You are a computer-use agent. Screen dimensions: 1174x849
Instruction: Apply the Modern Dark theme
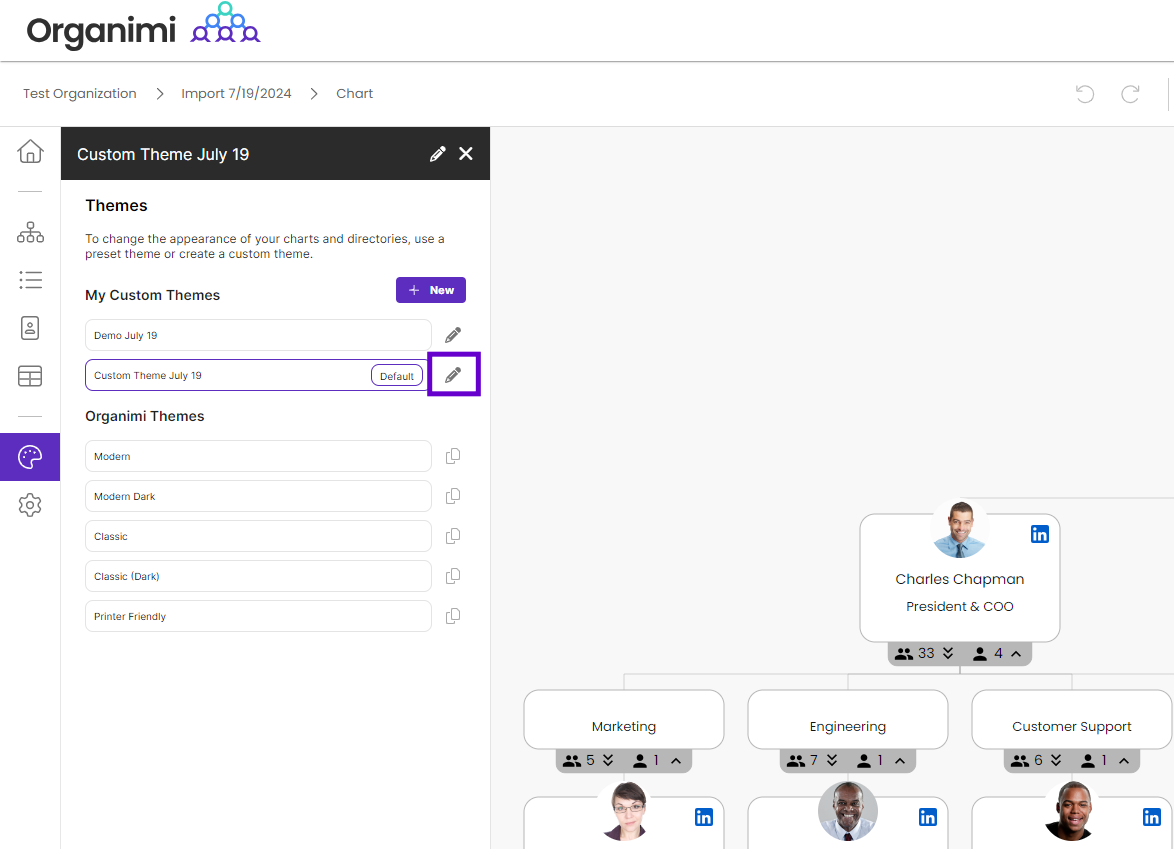point(258,496)
